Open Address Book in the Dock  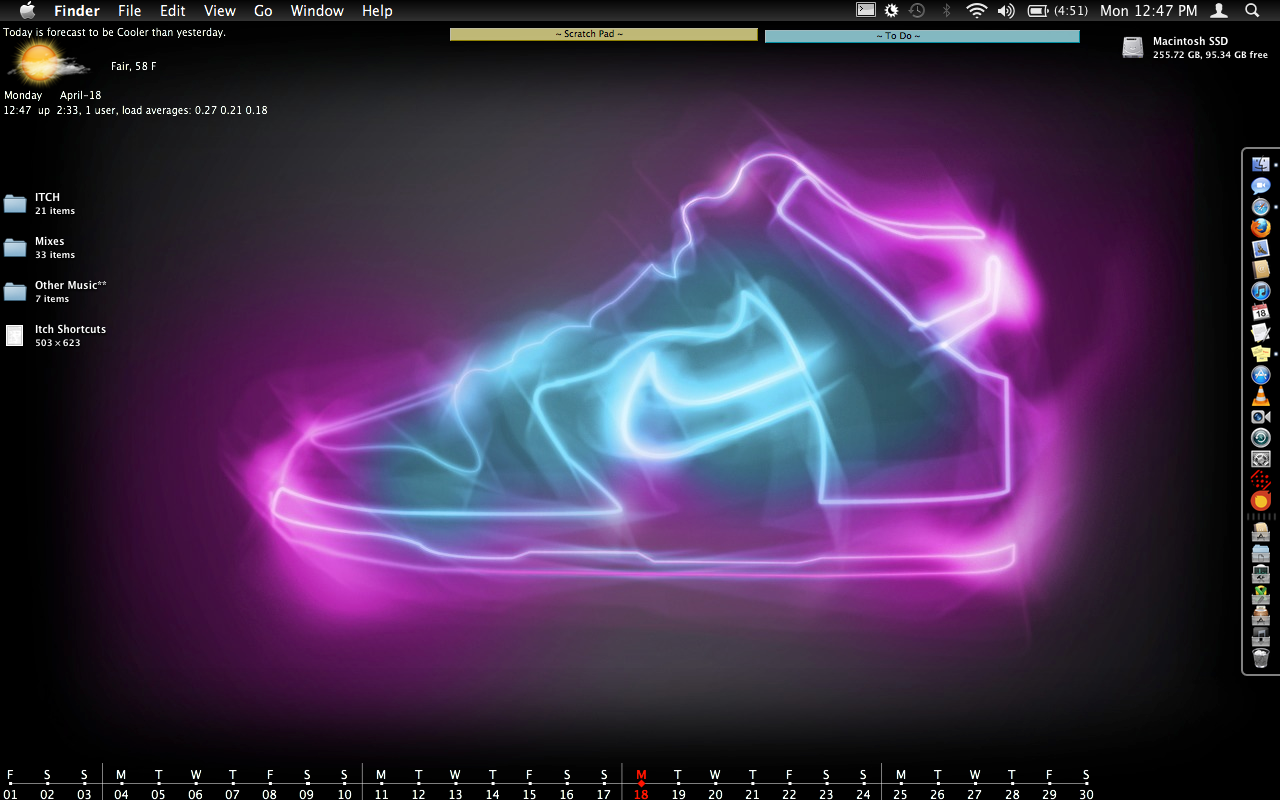click(x=1260, y=269)
